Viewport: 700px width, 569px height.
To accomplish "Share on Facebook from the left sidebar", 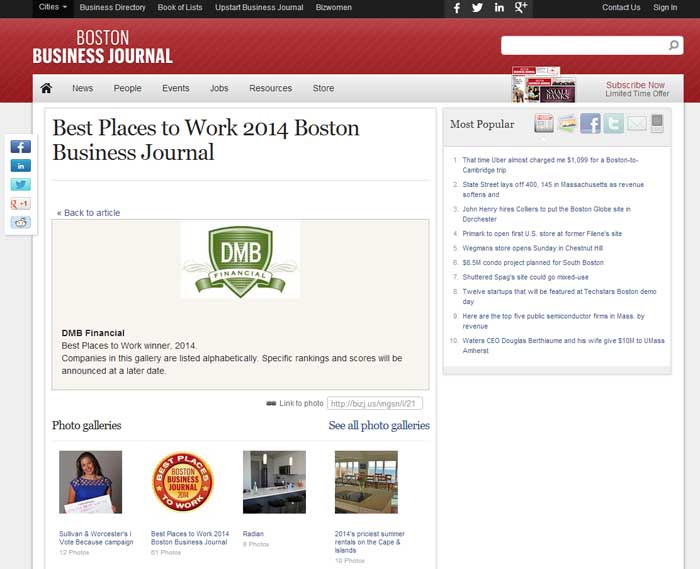I will pos(21,146).
